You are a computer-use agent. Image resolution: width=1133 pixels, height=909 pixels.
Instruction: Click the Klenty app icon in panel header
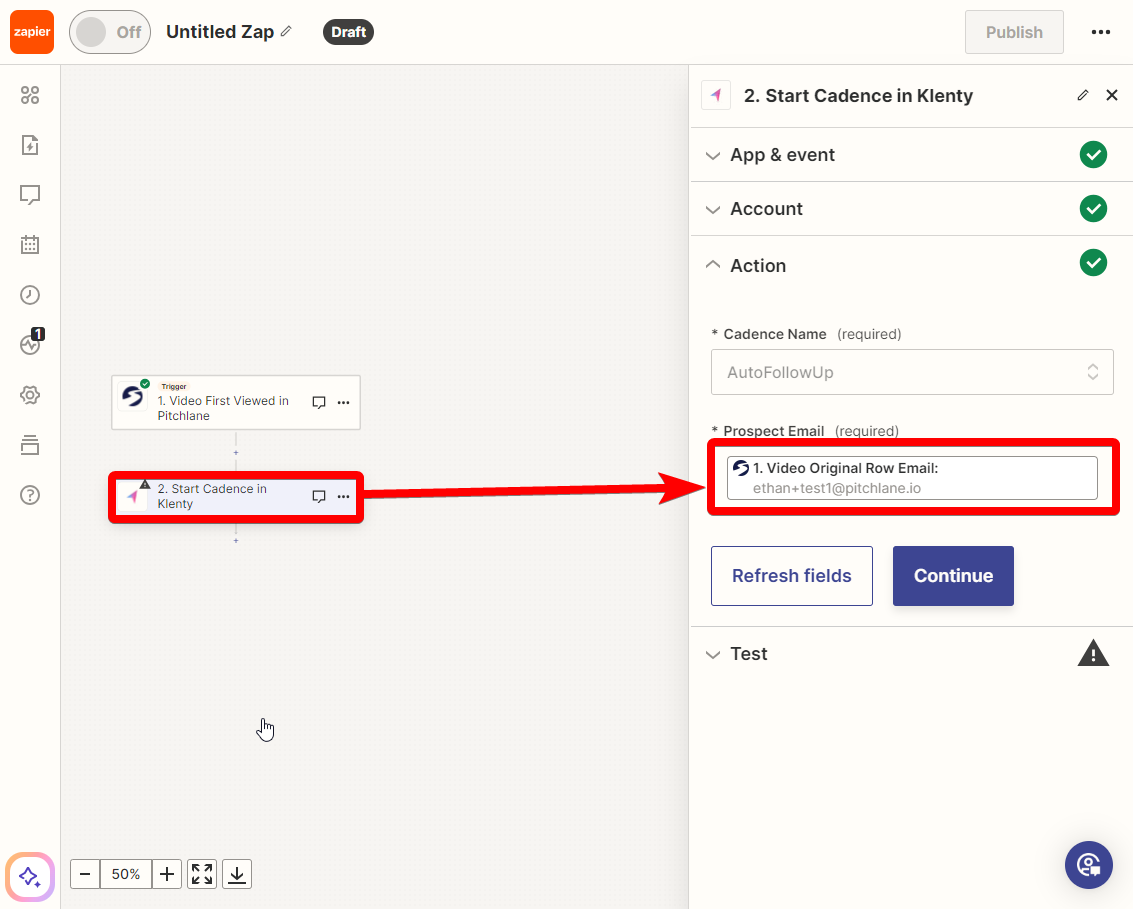[x=716, y=95]
